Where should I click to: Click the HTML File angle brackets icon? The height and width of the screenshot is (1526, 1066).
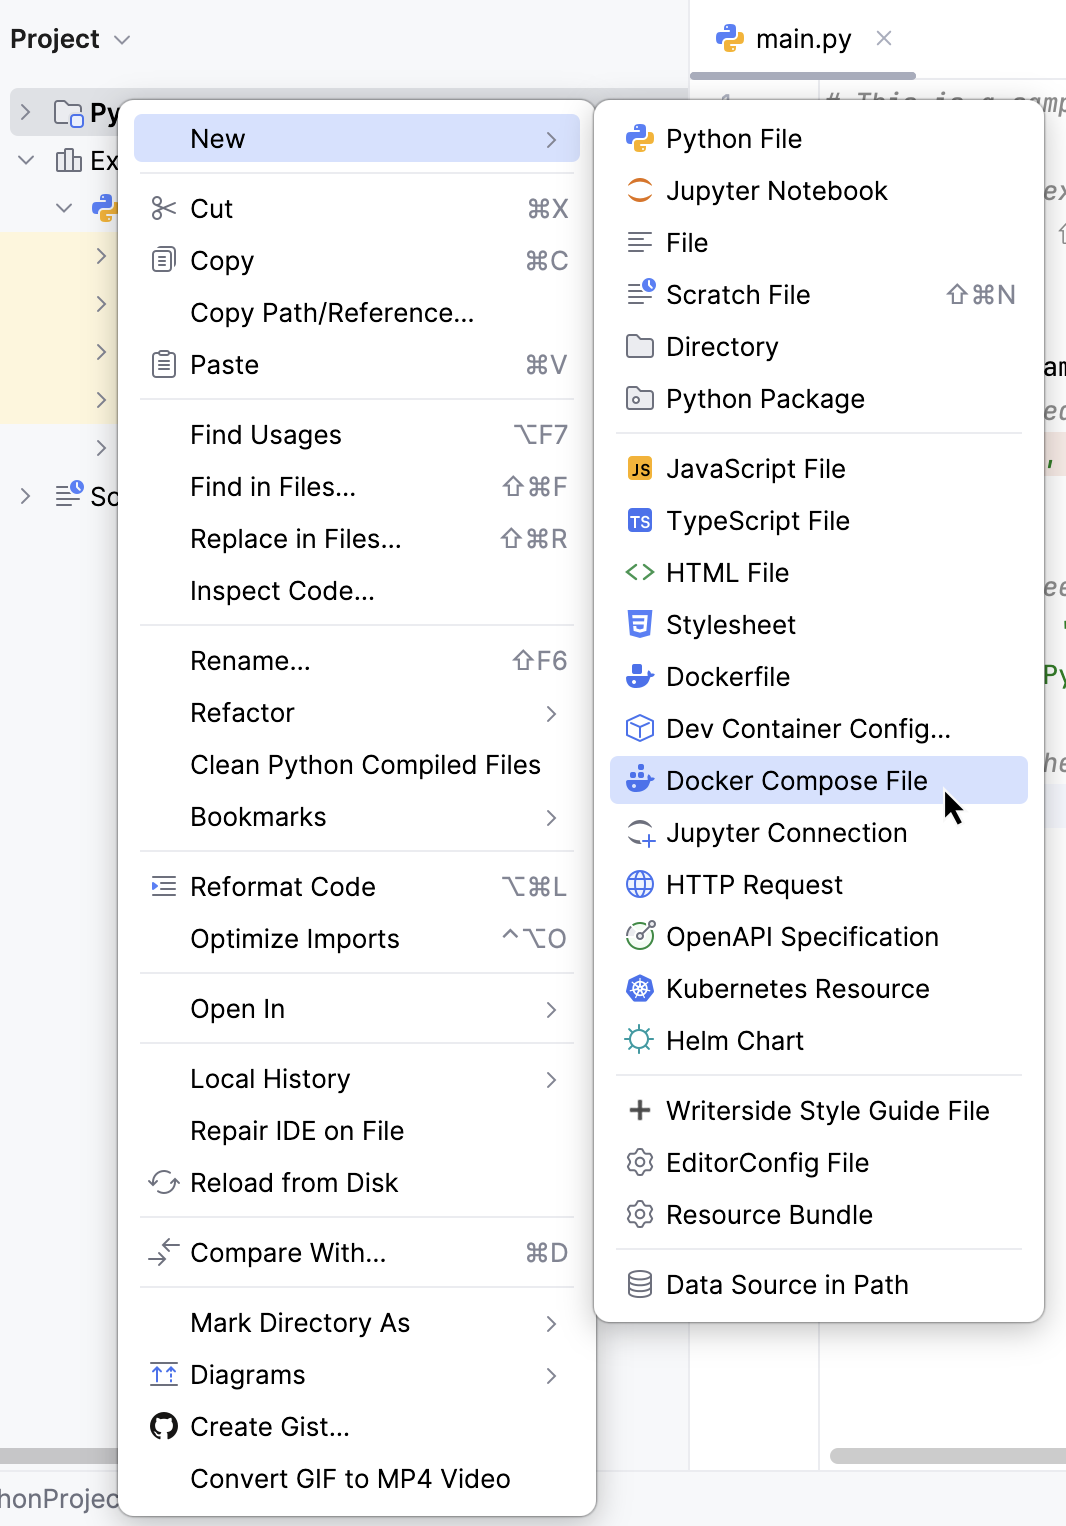640,573
